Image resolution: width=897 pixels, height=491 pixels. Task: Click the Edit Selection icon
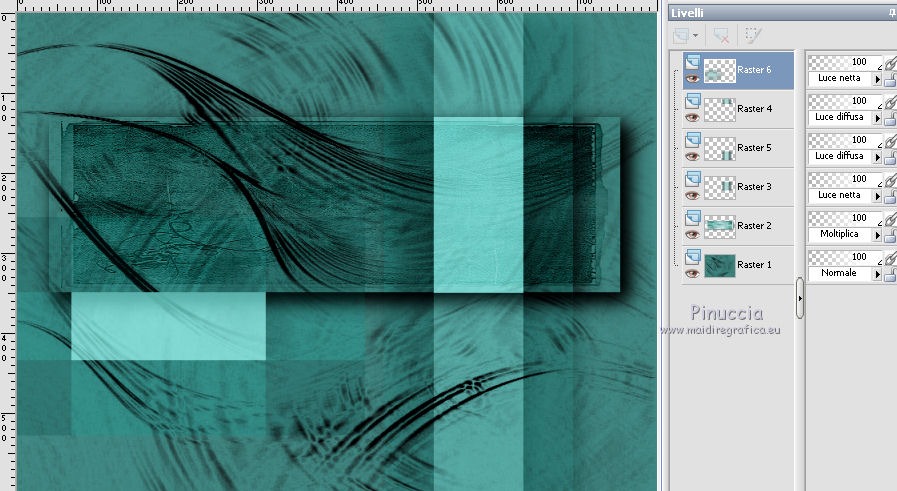coord(753,35)
